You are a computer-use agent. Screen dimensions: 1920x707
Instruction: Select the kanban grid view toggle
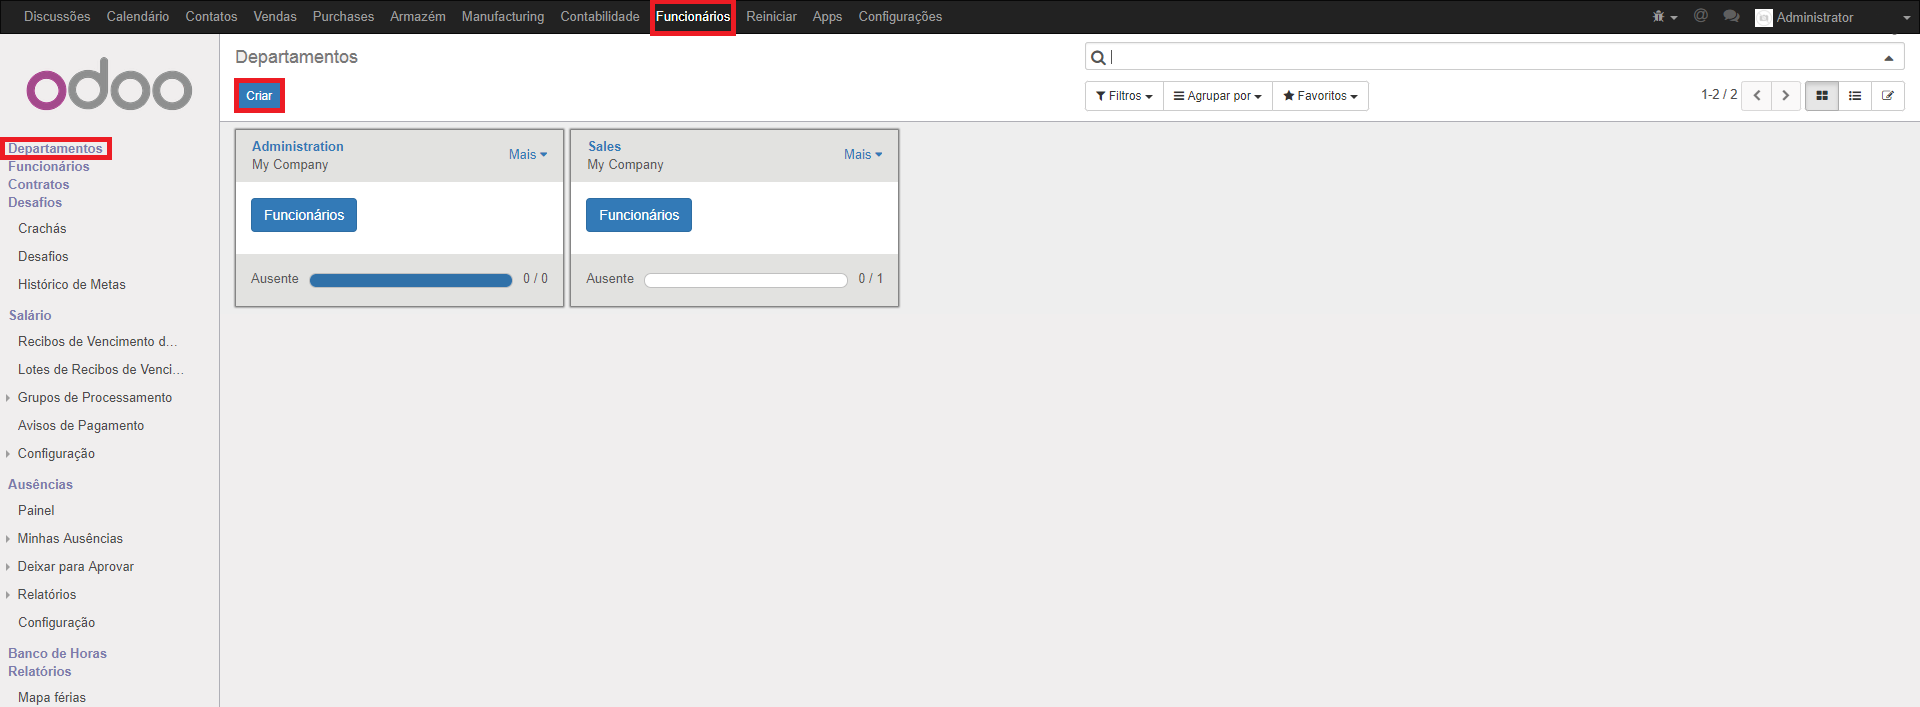pyautogui.click(x=1822, y=96)
